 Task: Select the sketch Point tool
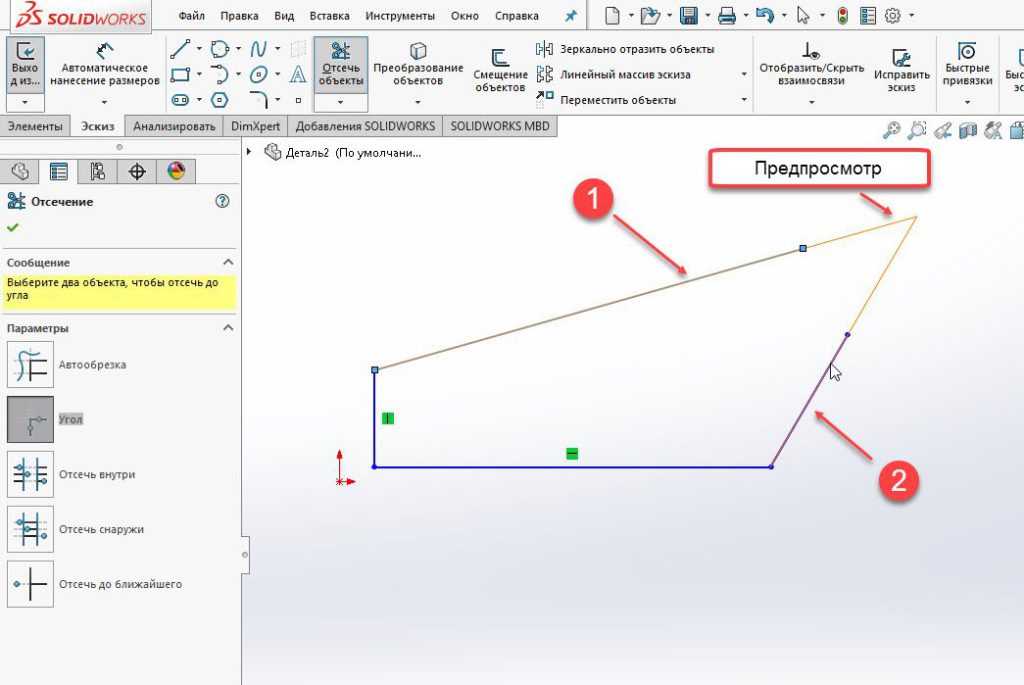pyautogui.click(x=298, y=101)
